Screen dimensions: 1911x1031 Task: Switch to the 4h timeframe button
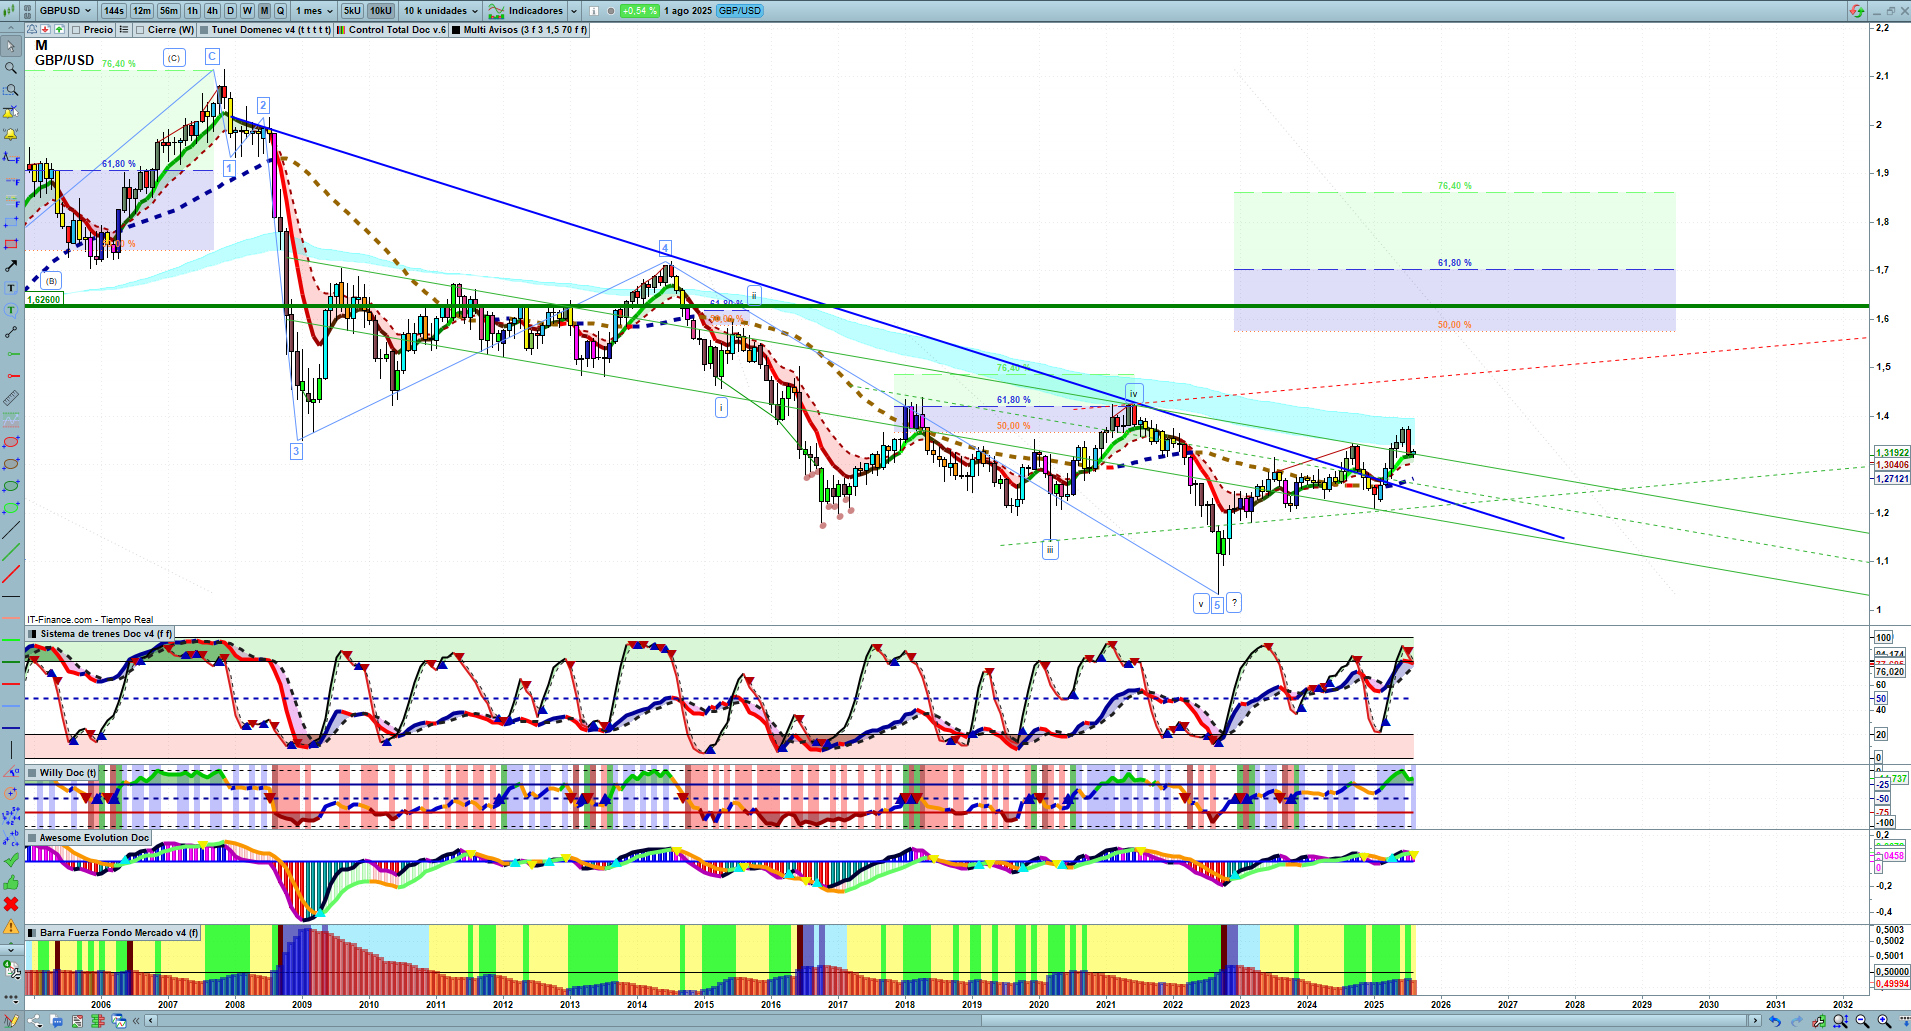[212, 11]
